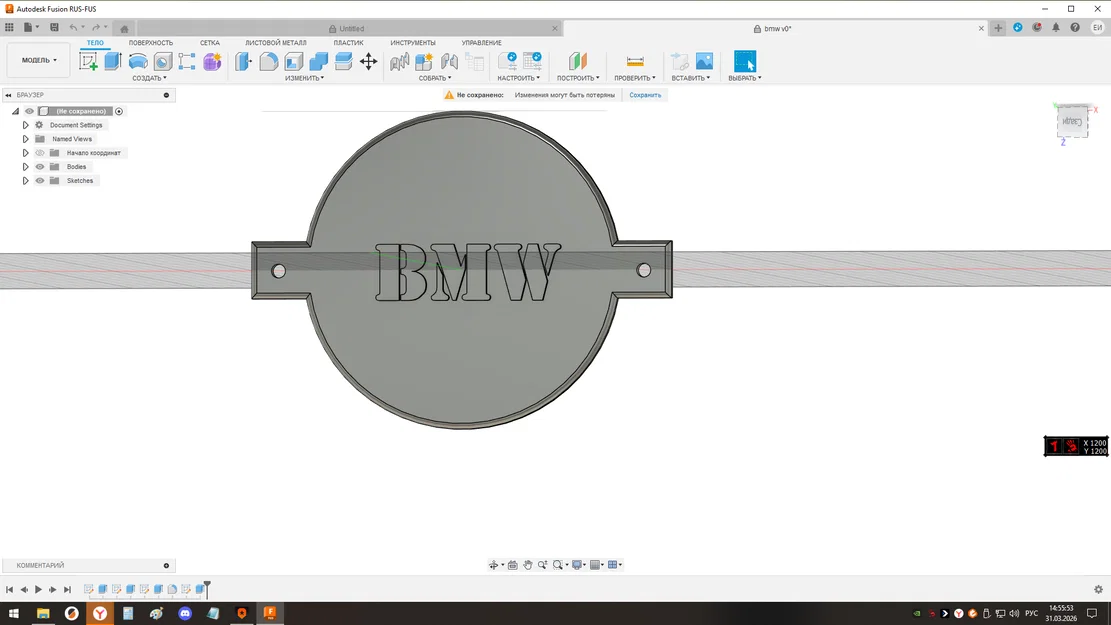Open the СОЗДАТЬ dropdown menu
1111x625 pixels.
148,77
